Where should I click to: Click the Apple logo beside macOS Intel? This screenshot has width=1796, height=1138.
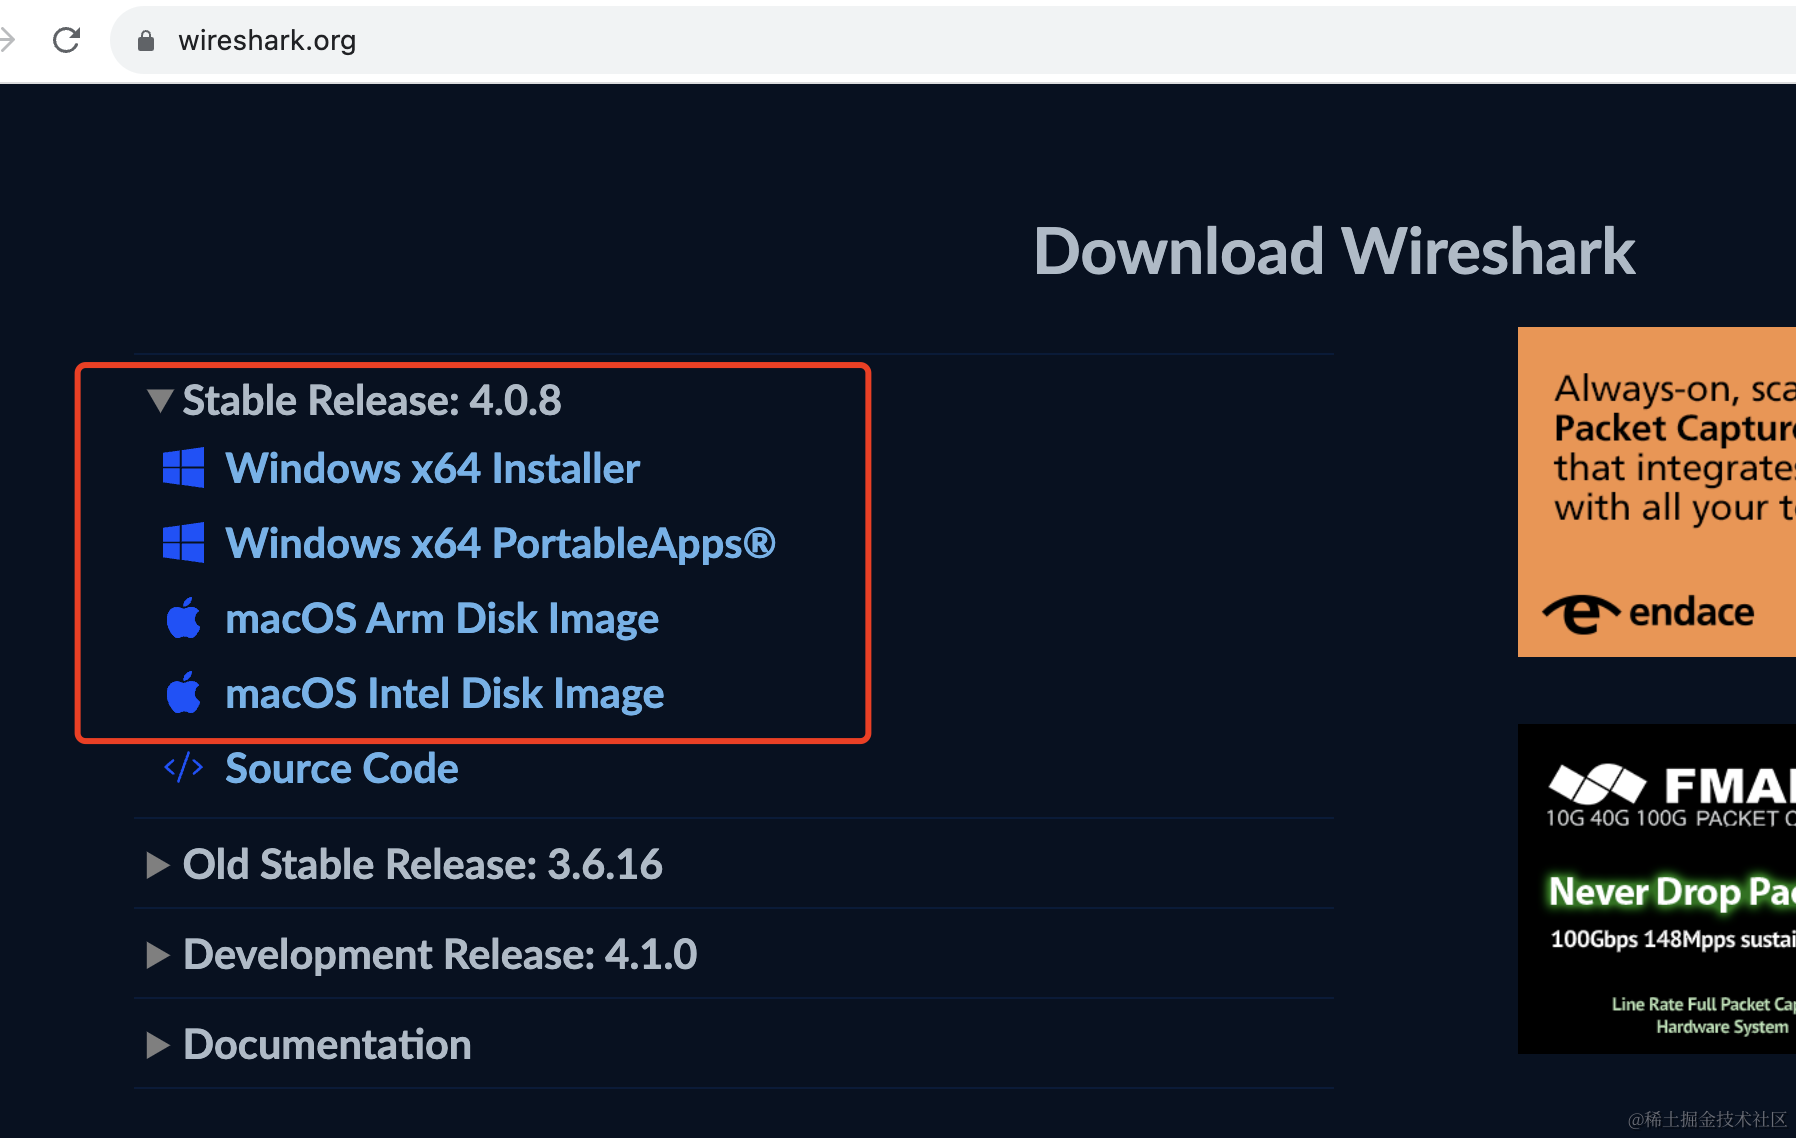tap(183, 692)
